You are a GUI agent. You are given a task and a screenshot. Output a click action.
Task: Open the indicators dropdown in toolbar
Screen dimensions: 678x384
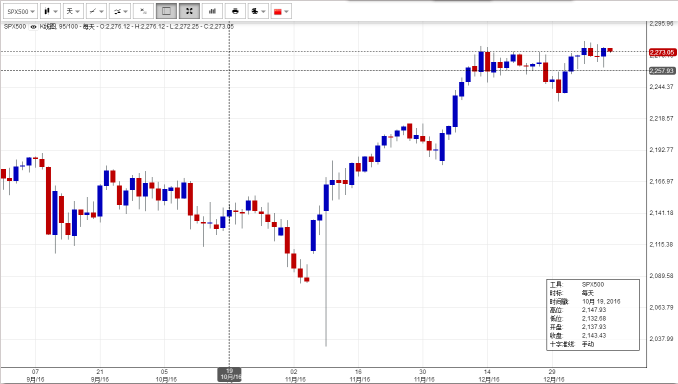point(120,11)
